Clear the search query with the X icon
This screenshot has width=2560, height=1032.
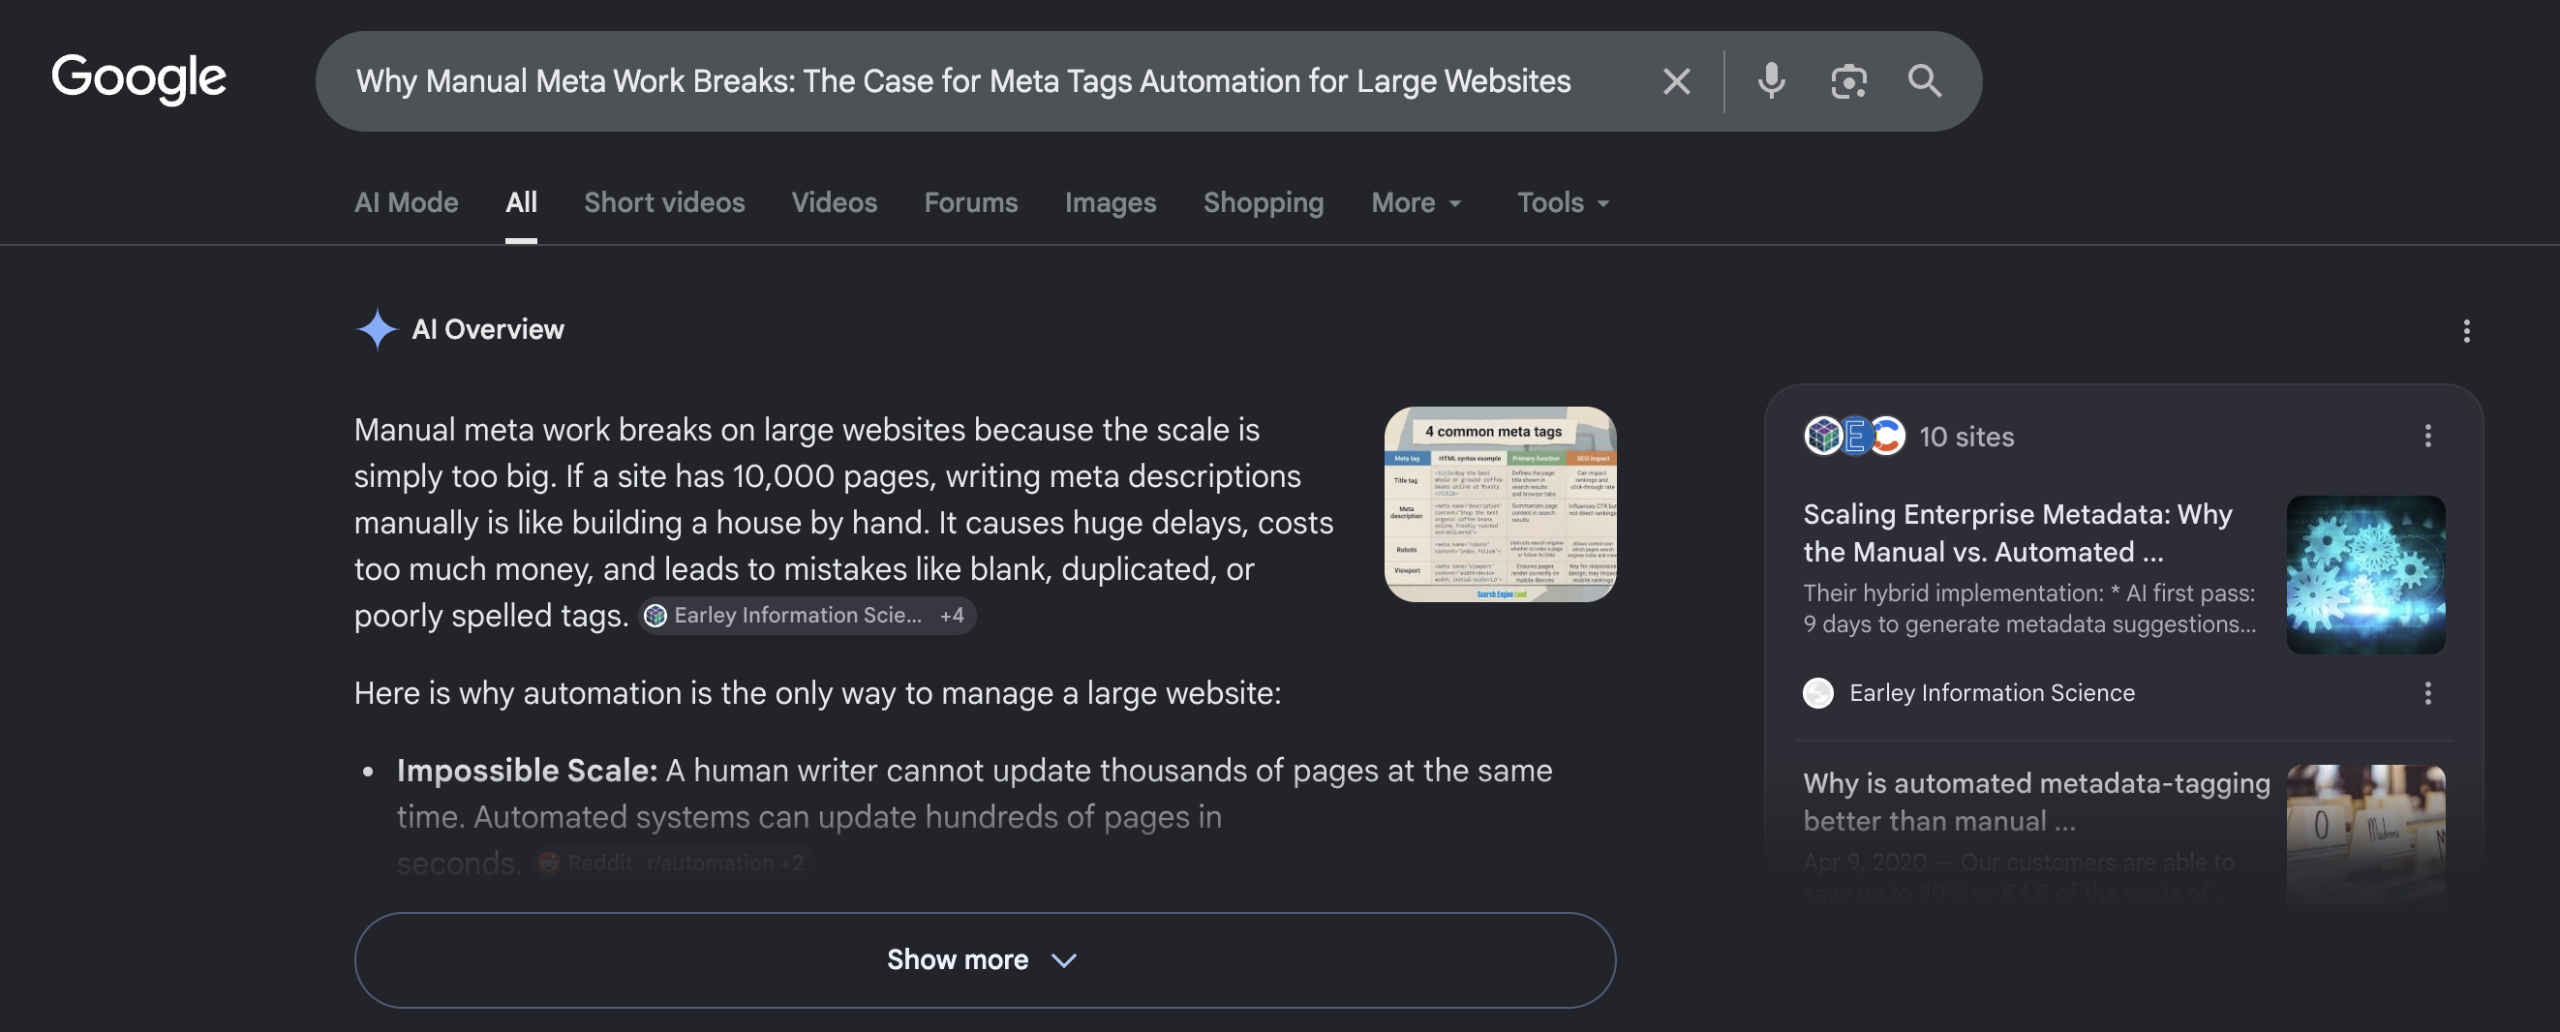coord(1677,81)
